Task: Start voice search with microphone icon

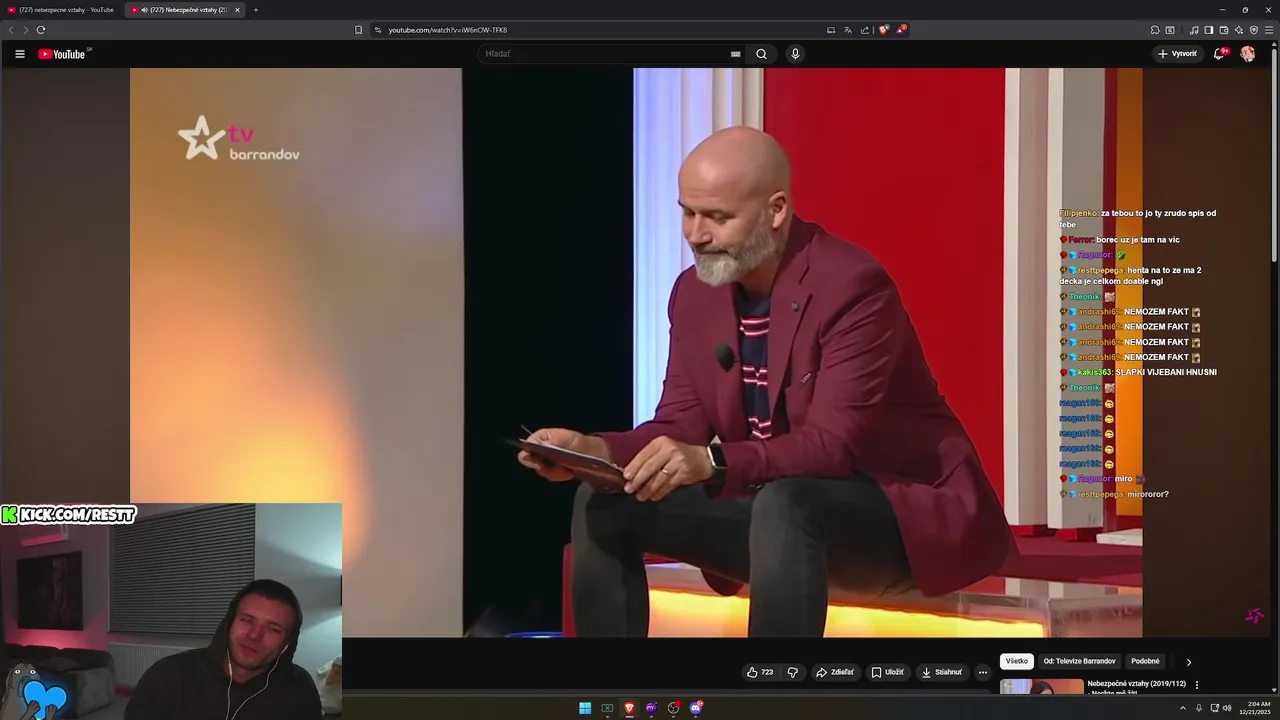Action: 795,54
